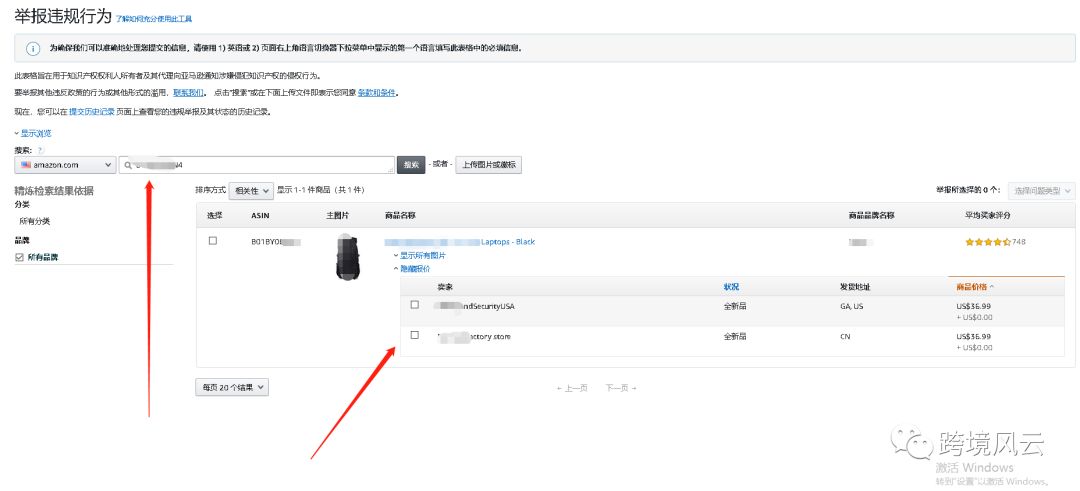Open the 相关性 sort order dropdown
The height and width of the screenshot is (491, 1080).
tap(250, 190)
